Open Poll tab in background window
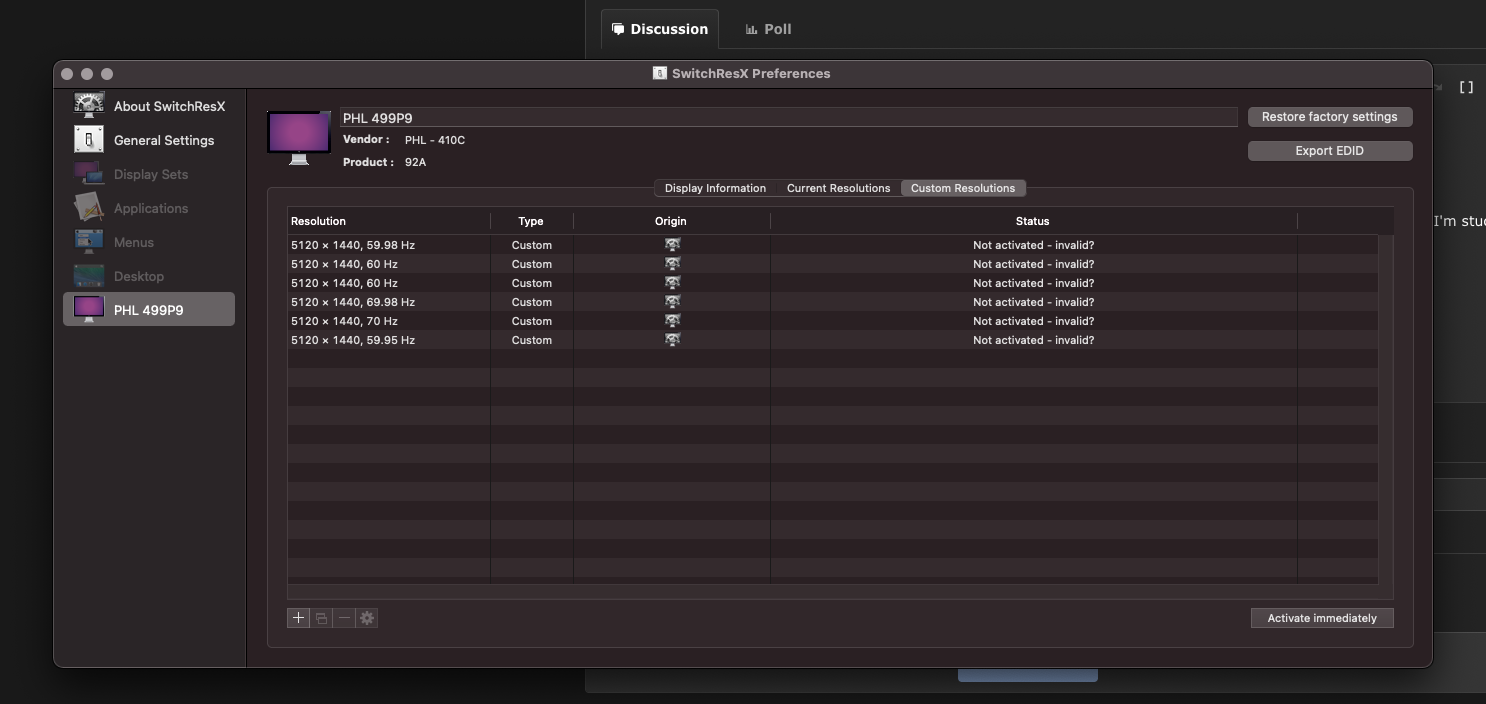This screenshot has height=704, width=1486. pos(769,29)
